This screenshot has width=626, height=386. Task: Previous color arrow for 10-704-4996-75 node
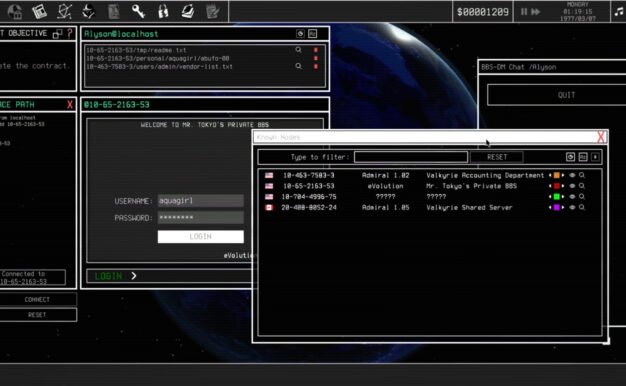(550, 197)
